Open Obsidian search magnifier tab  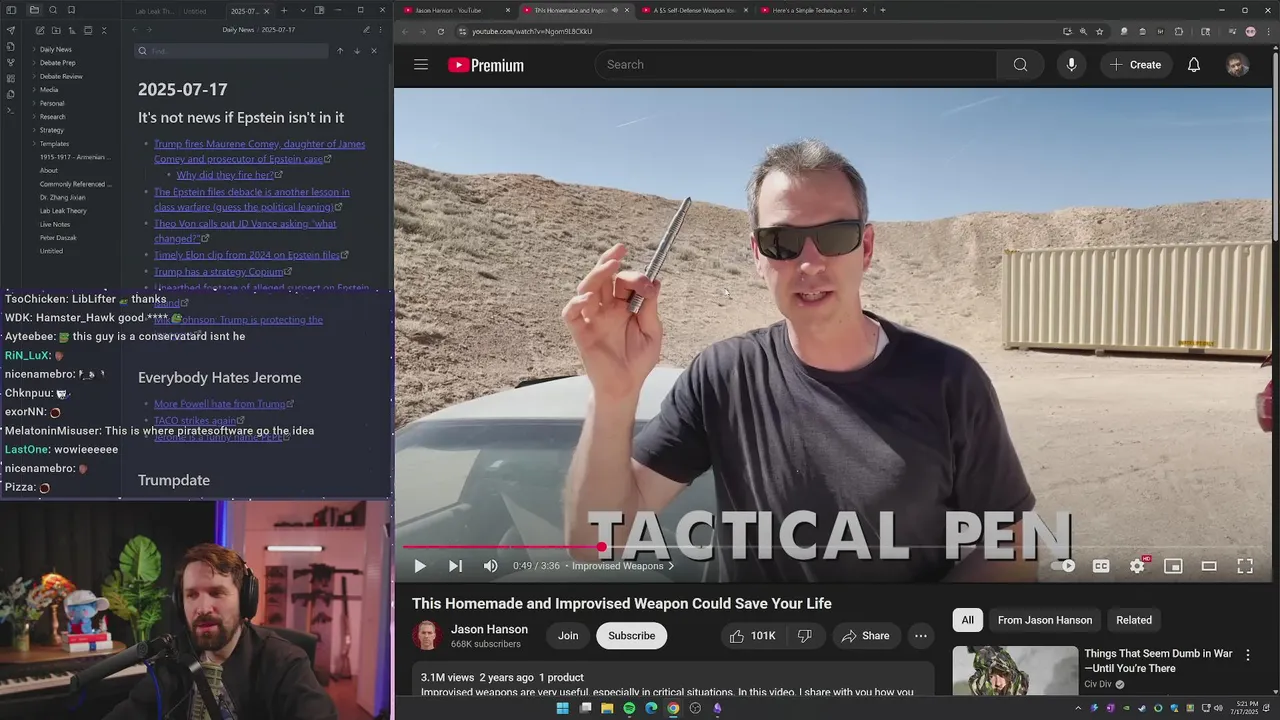(53, 10)
